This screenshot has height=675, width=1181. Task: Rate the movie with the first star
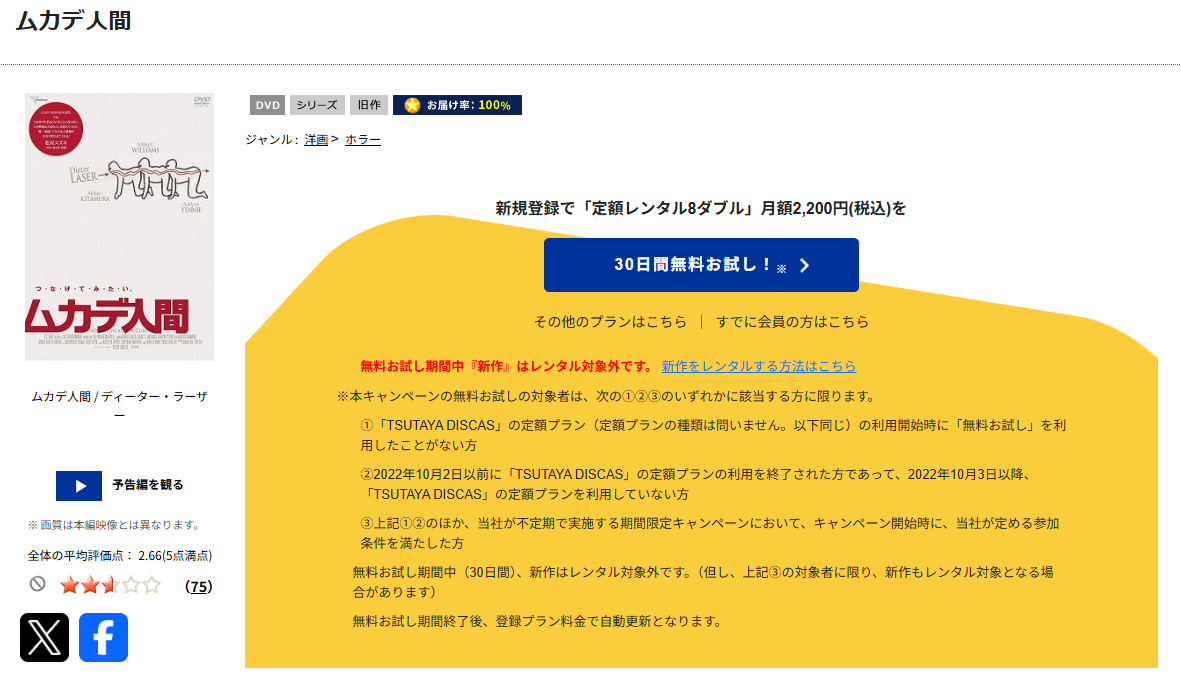(x=69, y=585)
